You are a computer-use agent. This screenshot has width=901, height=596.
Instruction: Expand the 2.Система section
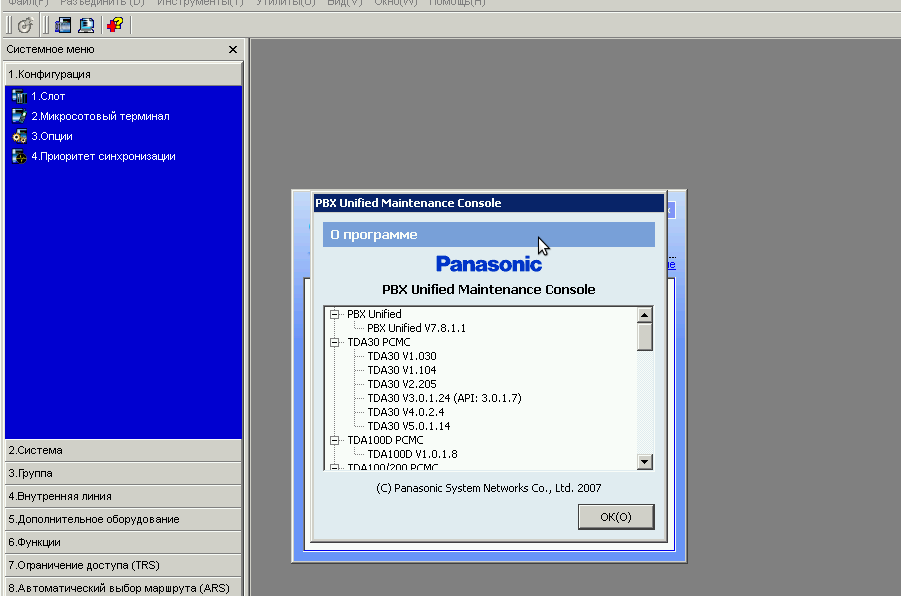click(124, 451)
